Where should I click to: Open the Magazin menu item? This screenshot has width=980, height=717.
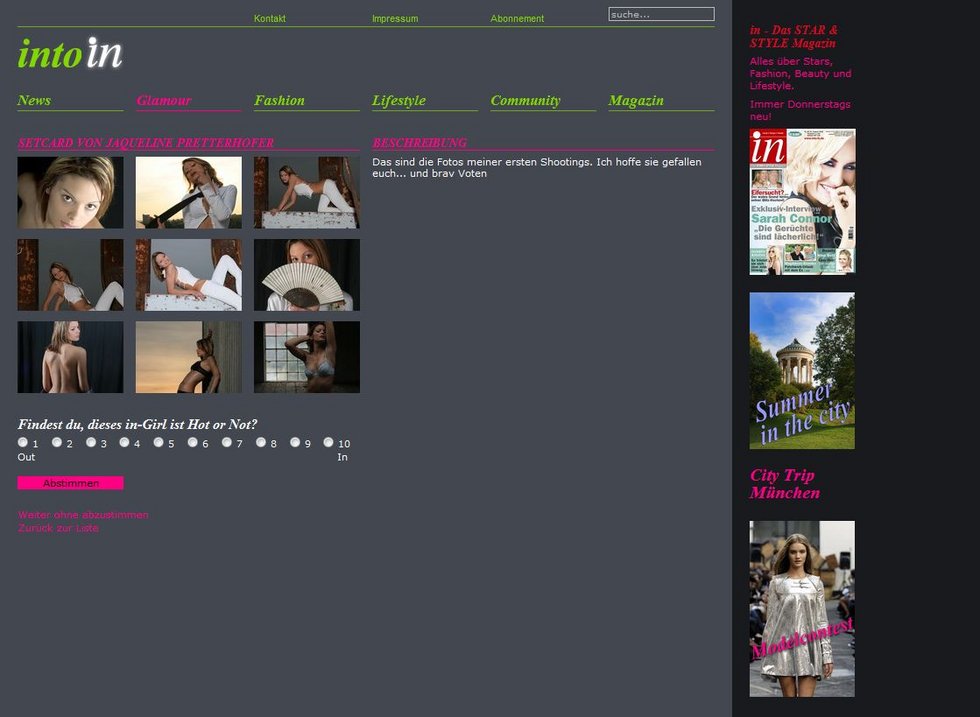[636, 100]
